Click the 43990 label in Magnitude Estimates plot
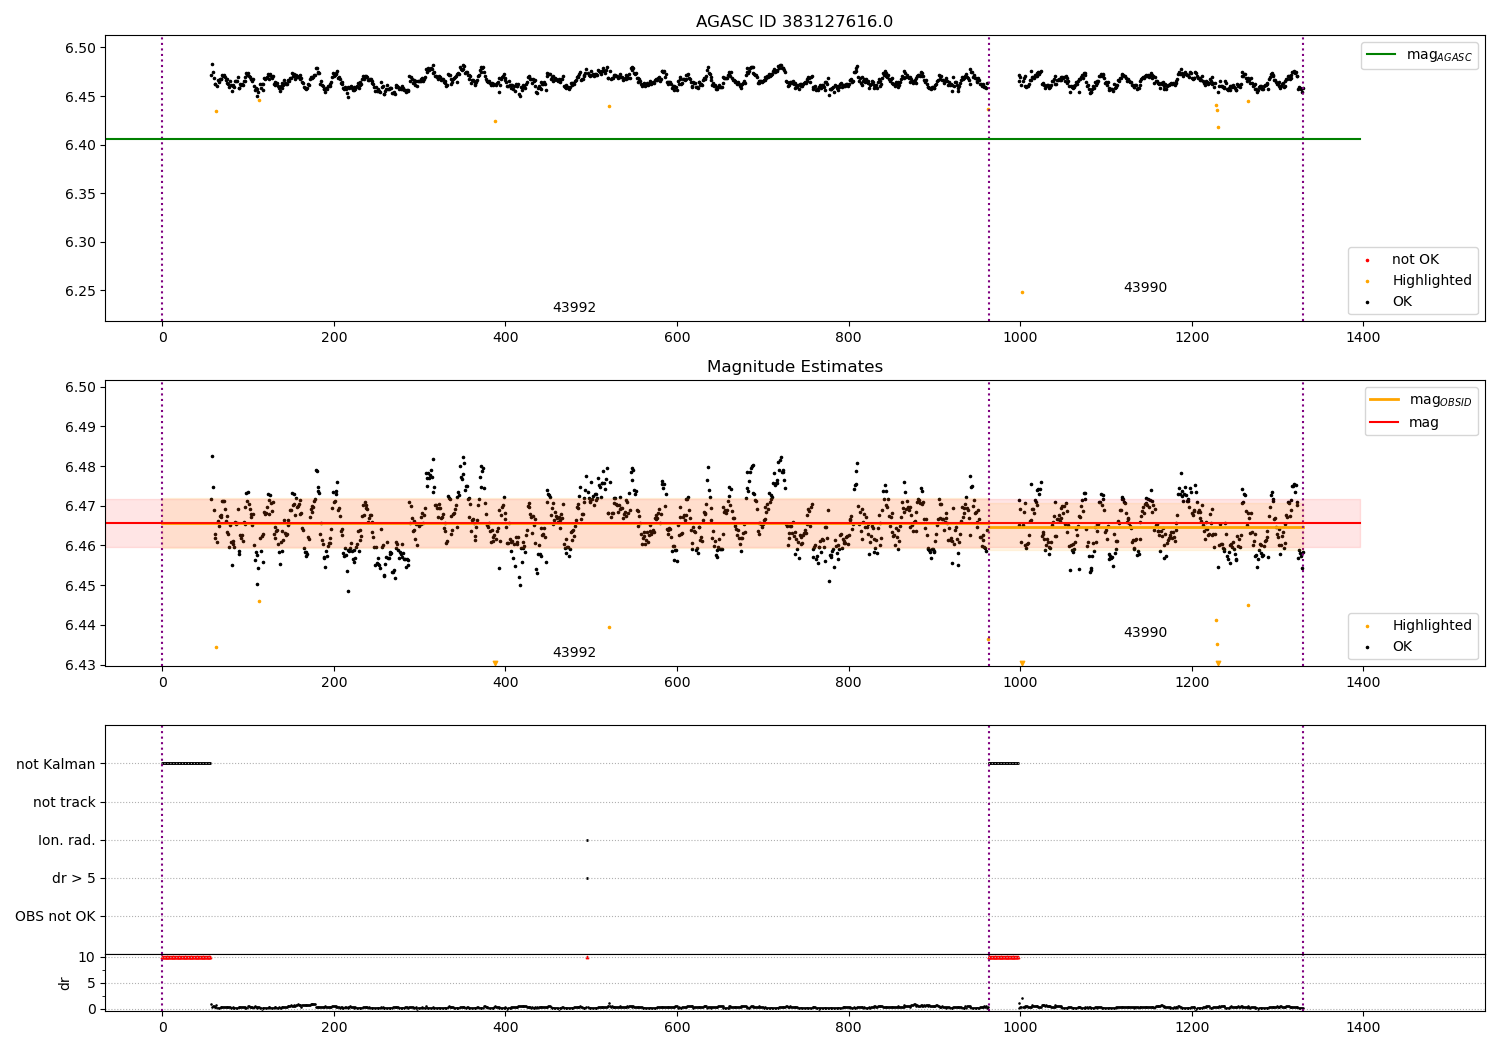1500x1050 pixels. tap(1145, 633)
